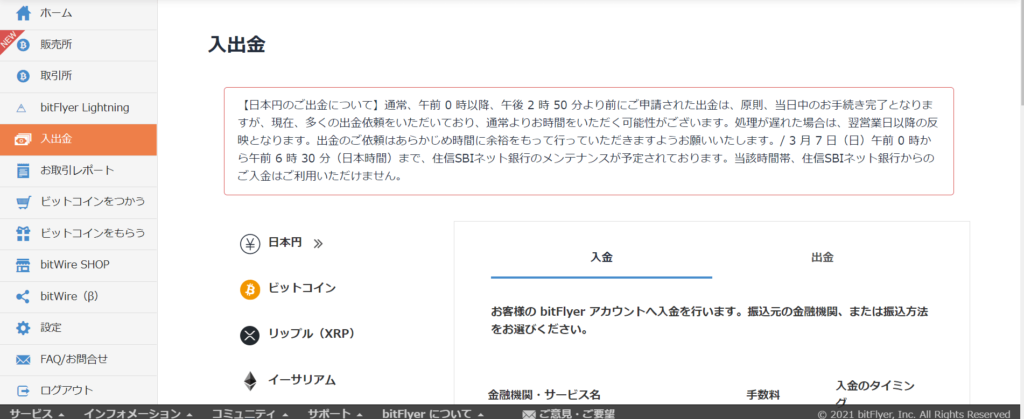1024x419 pixels.
Task: Click the shopping cart icon for ビットコインをつかう
Action: coord(24,202)
